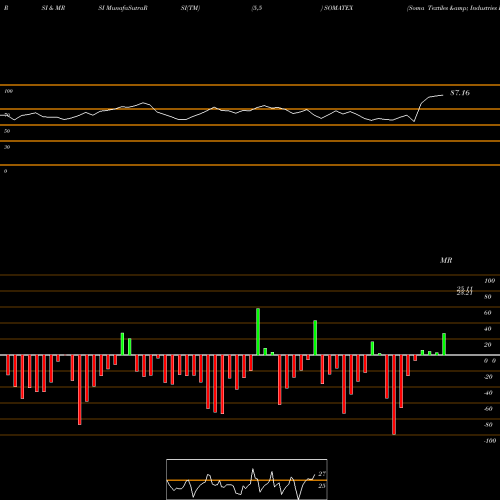Click the last green bar of the MR histogram
Viewport: 500px width, 500px height.
coord(444,344)
